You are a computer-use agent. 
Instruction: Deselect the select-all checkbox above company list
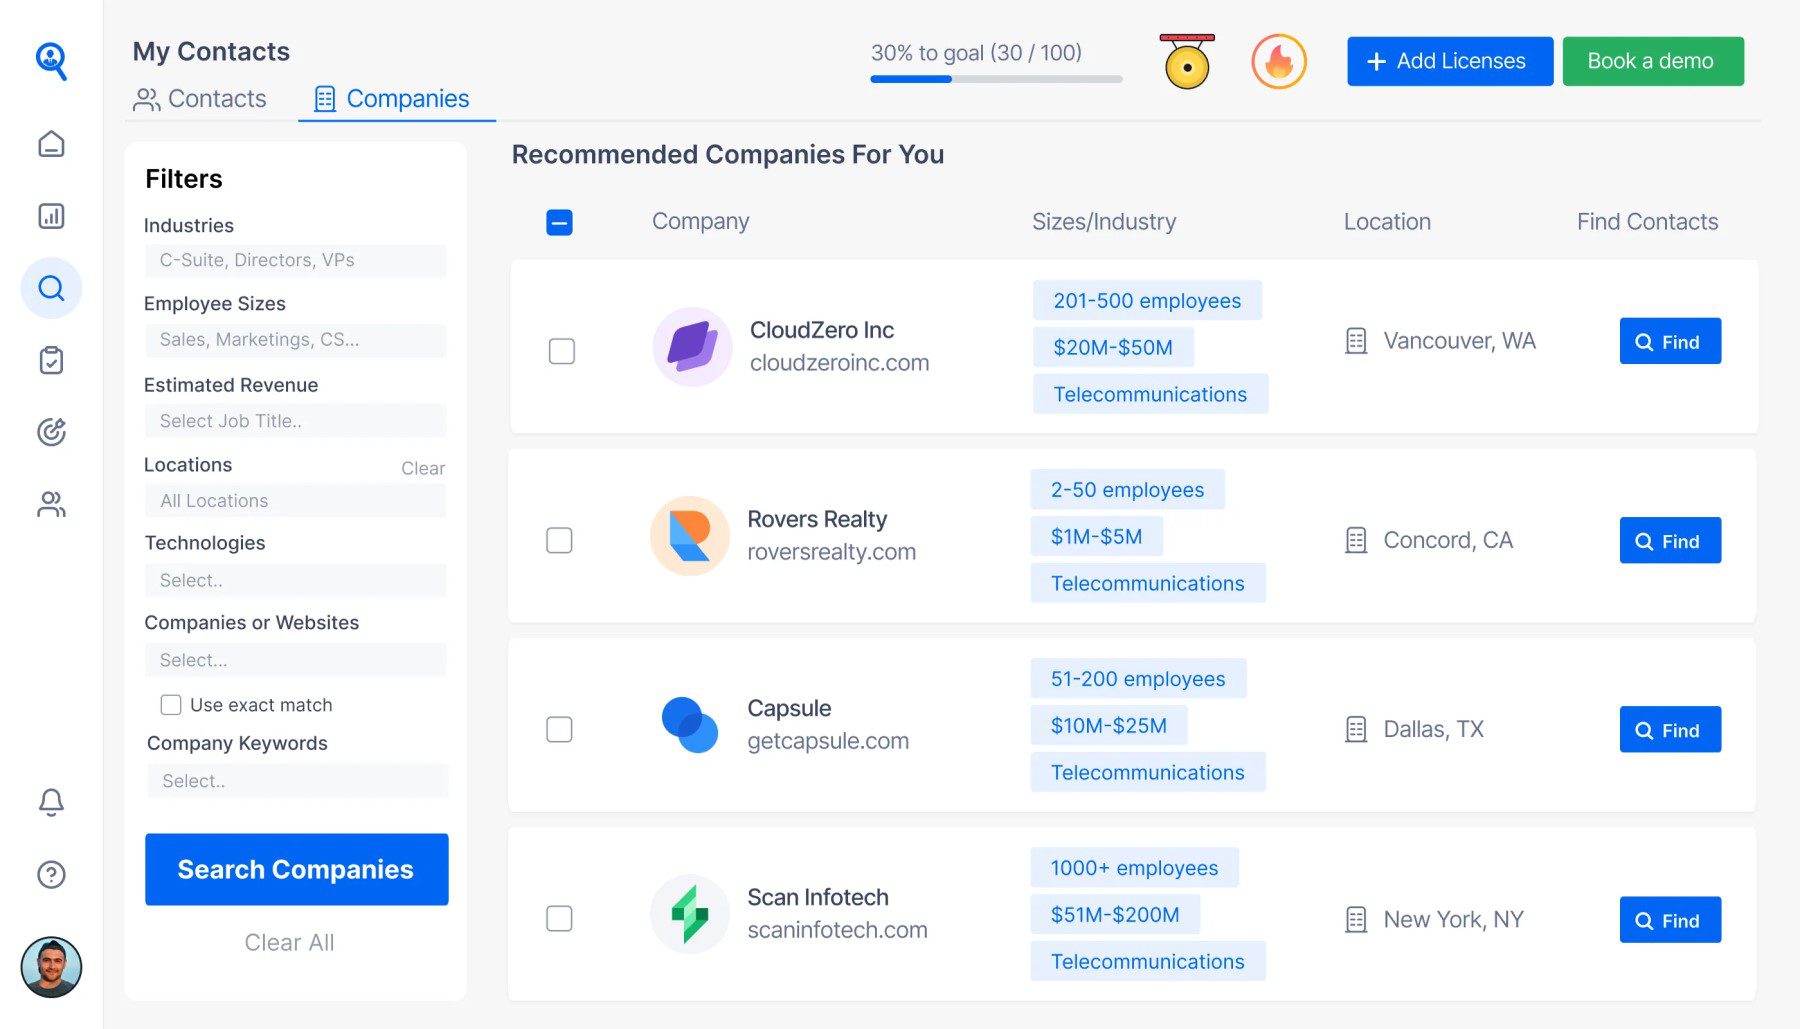pos(560,222)
